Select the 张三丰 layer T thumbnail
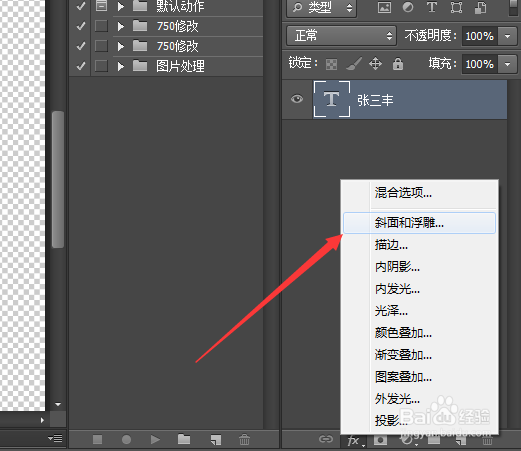521x451 pixels. 332,99
